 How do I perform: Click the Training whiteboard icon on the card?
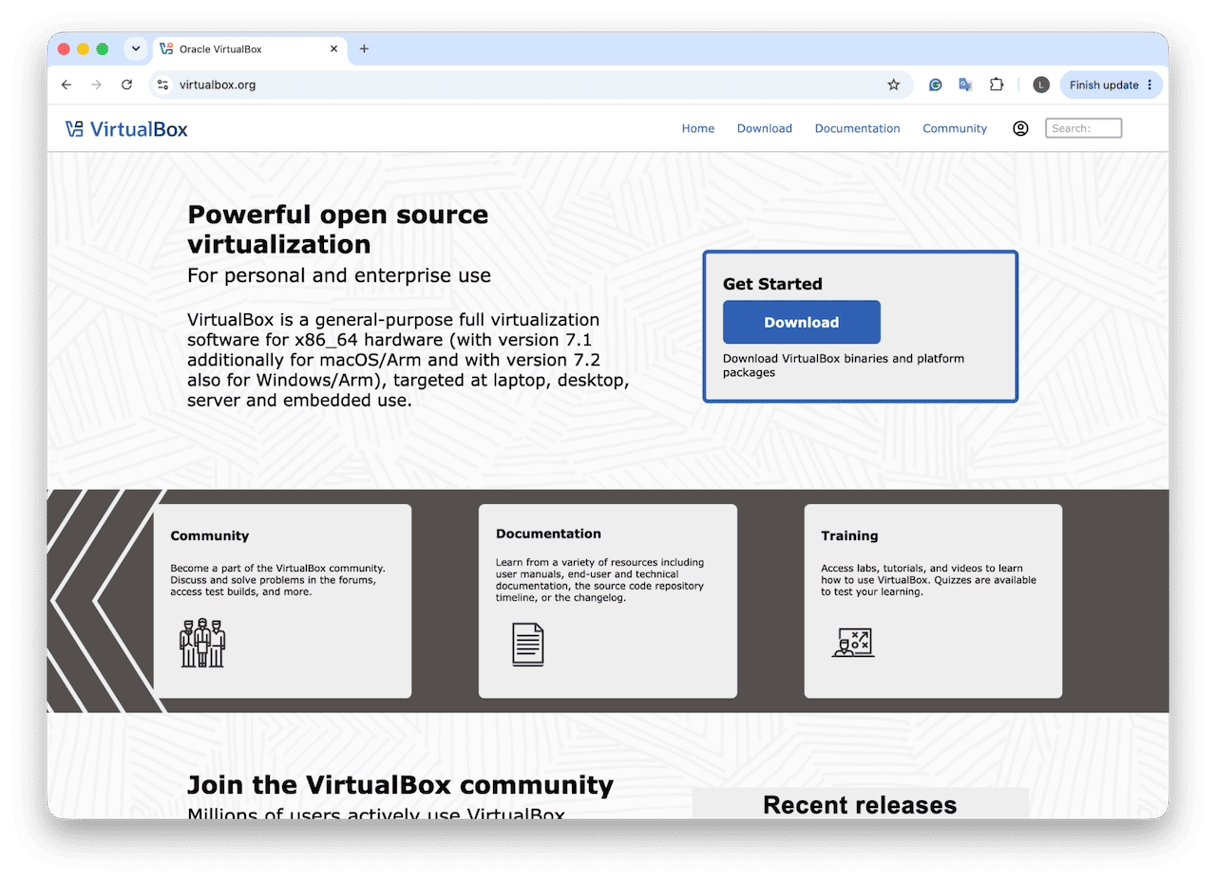pos(853,642)
